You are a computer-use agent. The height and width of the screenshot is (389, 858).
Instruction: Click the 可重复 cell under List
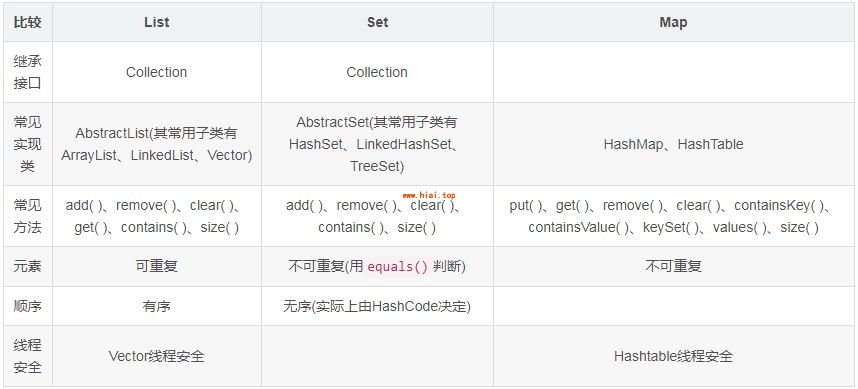(156, 266)
